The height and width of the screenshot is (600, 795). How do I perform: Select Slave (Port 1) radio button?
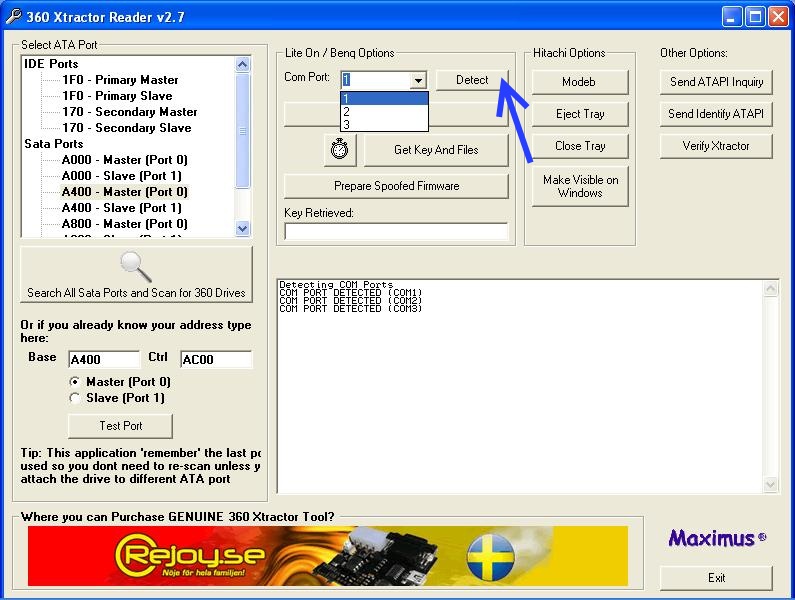75,398
